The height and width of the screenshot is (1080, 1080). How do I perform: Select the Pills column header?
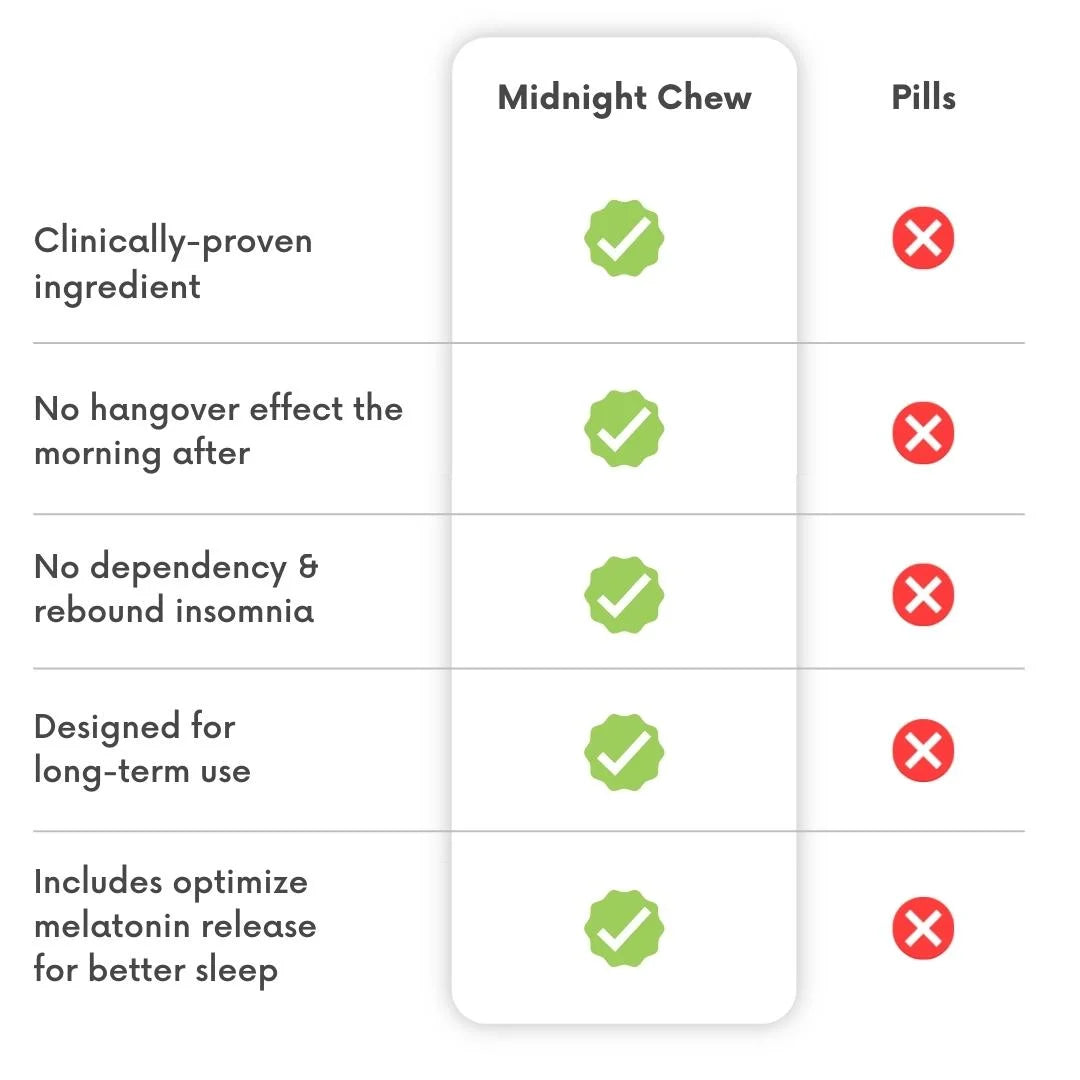click(923, 98)
